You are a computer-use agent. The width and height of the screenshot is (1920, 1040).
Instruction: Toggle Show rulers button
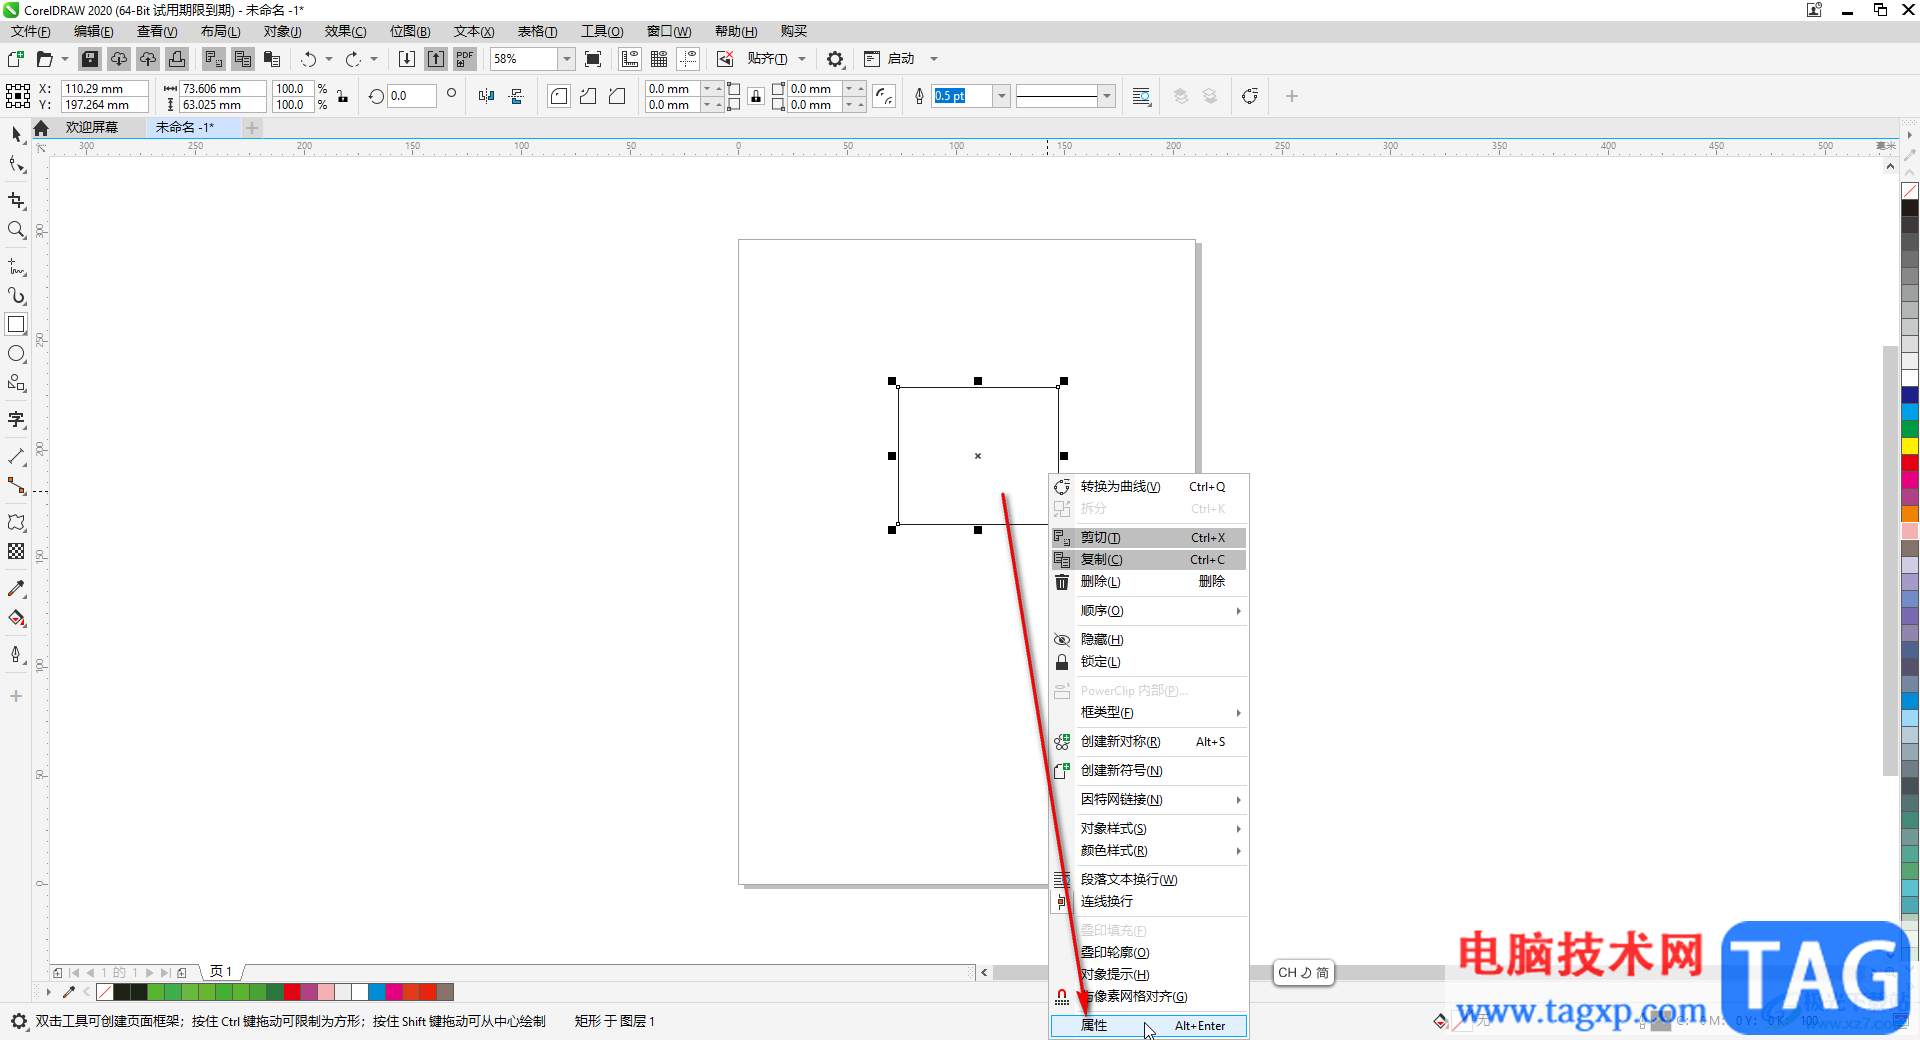tap(630, 59)
